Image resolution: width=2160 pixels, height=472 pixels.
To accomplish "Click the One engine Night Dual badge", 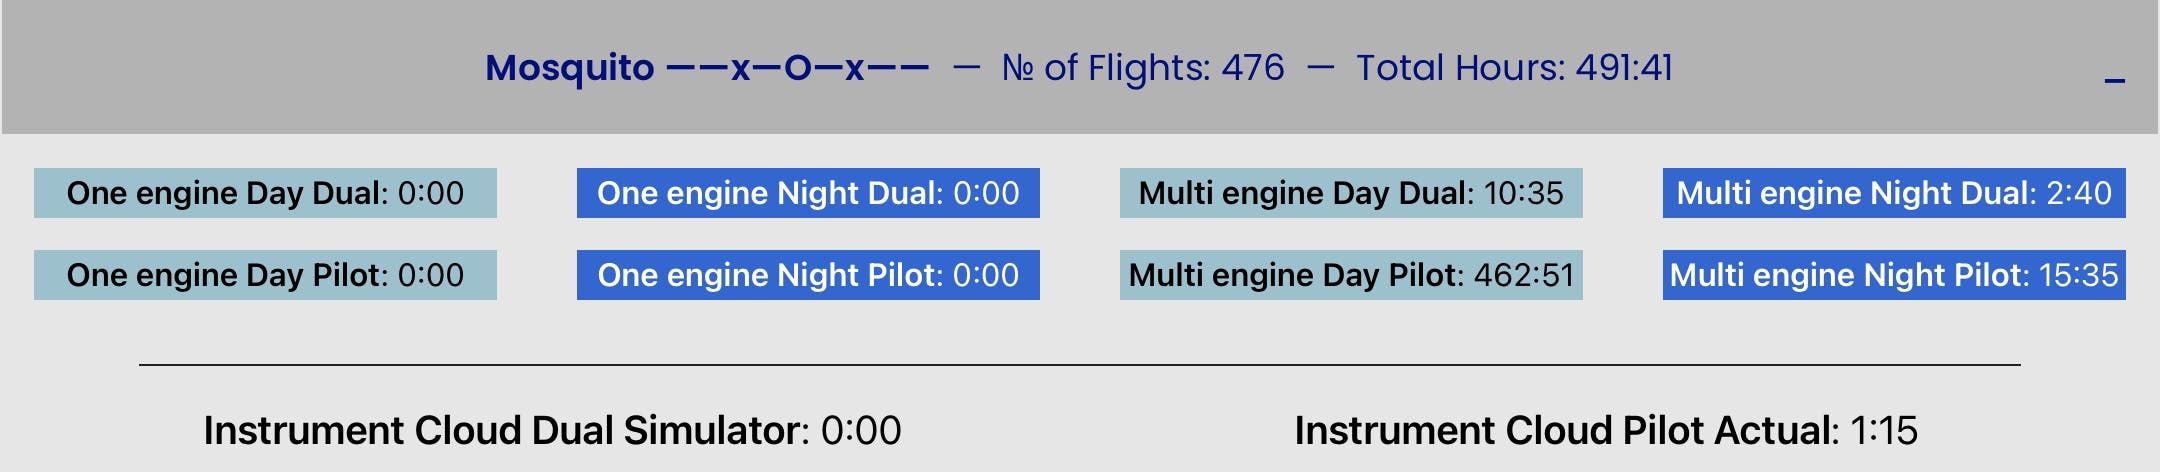I will pyautogui.click(x=808, y=193).
